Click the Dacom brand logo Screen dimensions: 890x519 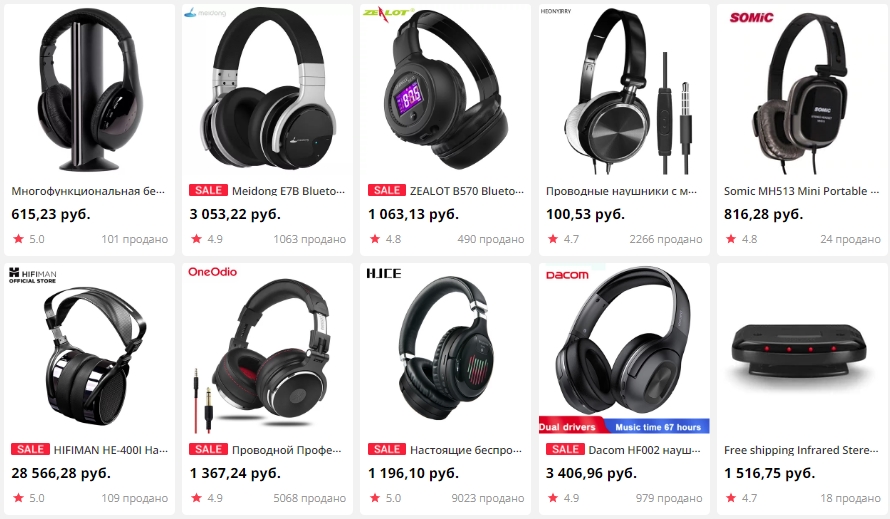click(567, 275)
